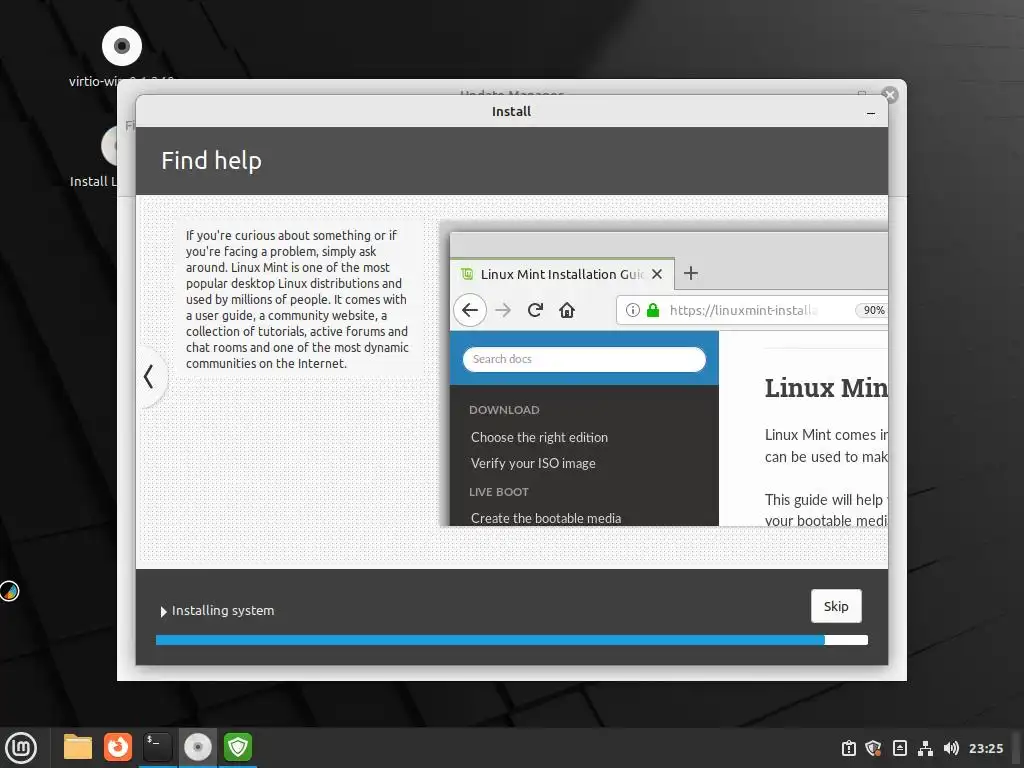
Task: Click the slideshow browser screenshot image
Action: pos(665,375)
